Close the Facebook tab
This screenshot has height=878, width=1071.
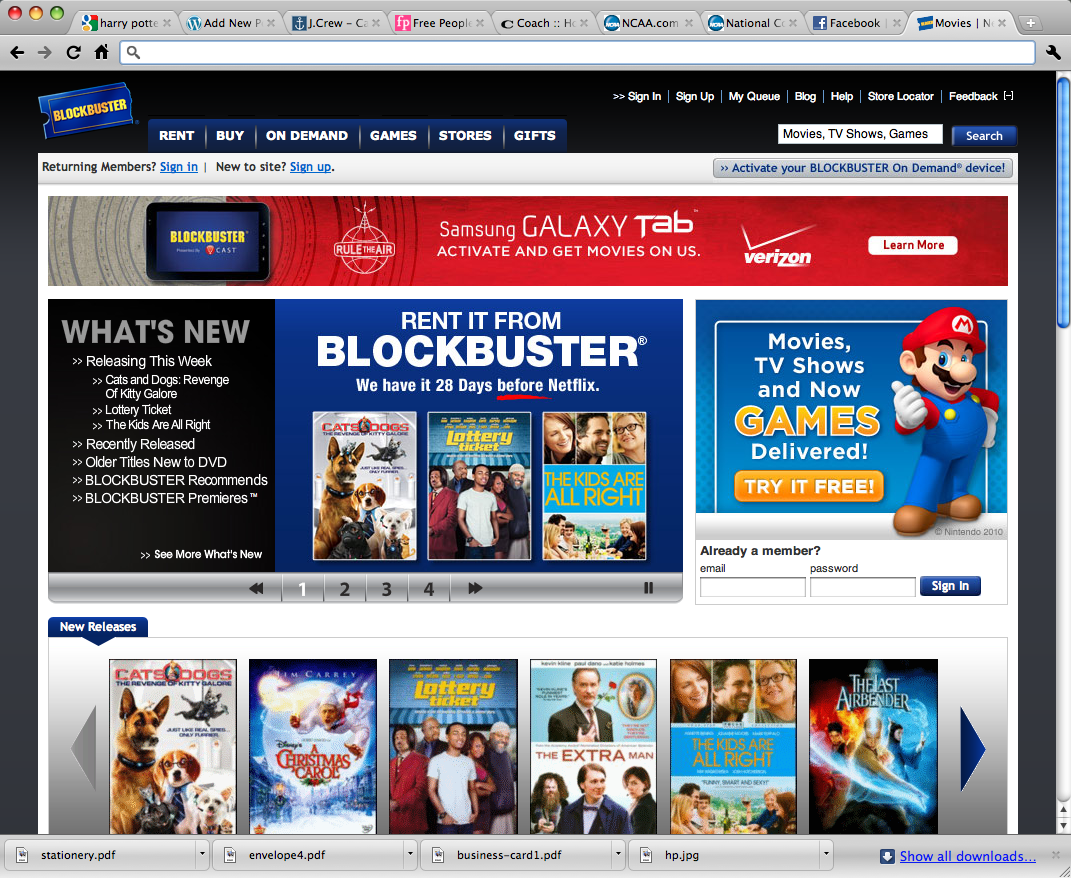[x=896, y=23]
